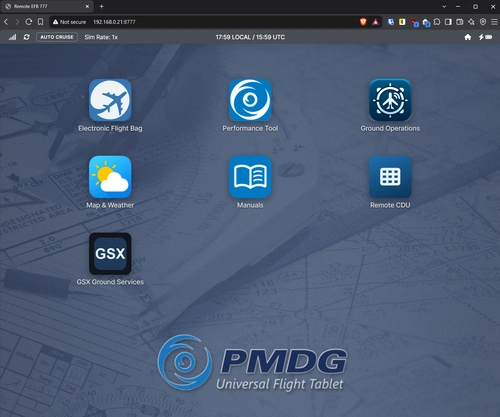The image size is (500, 417).
Task: Click the signal strength icon
Action: point(12,37)
